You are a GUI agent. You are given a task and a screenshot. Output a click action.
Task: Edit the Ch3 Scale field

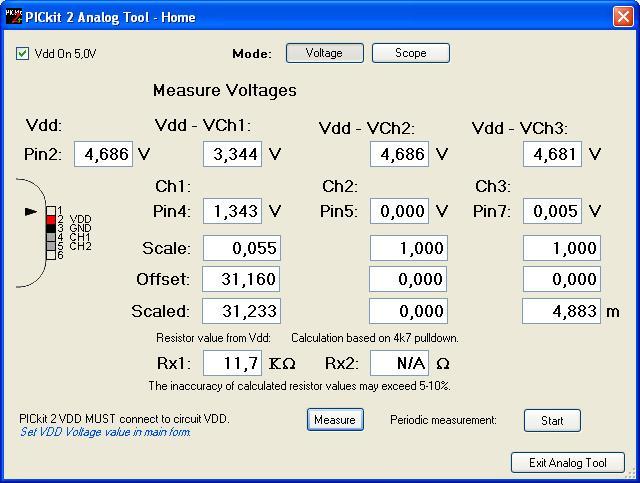562,248
